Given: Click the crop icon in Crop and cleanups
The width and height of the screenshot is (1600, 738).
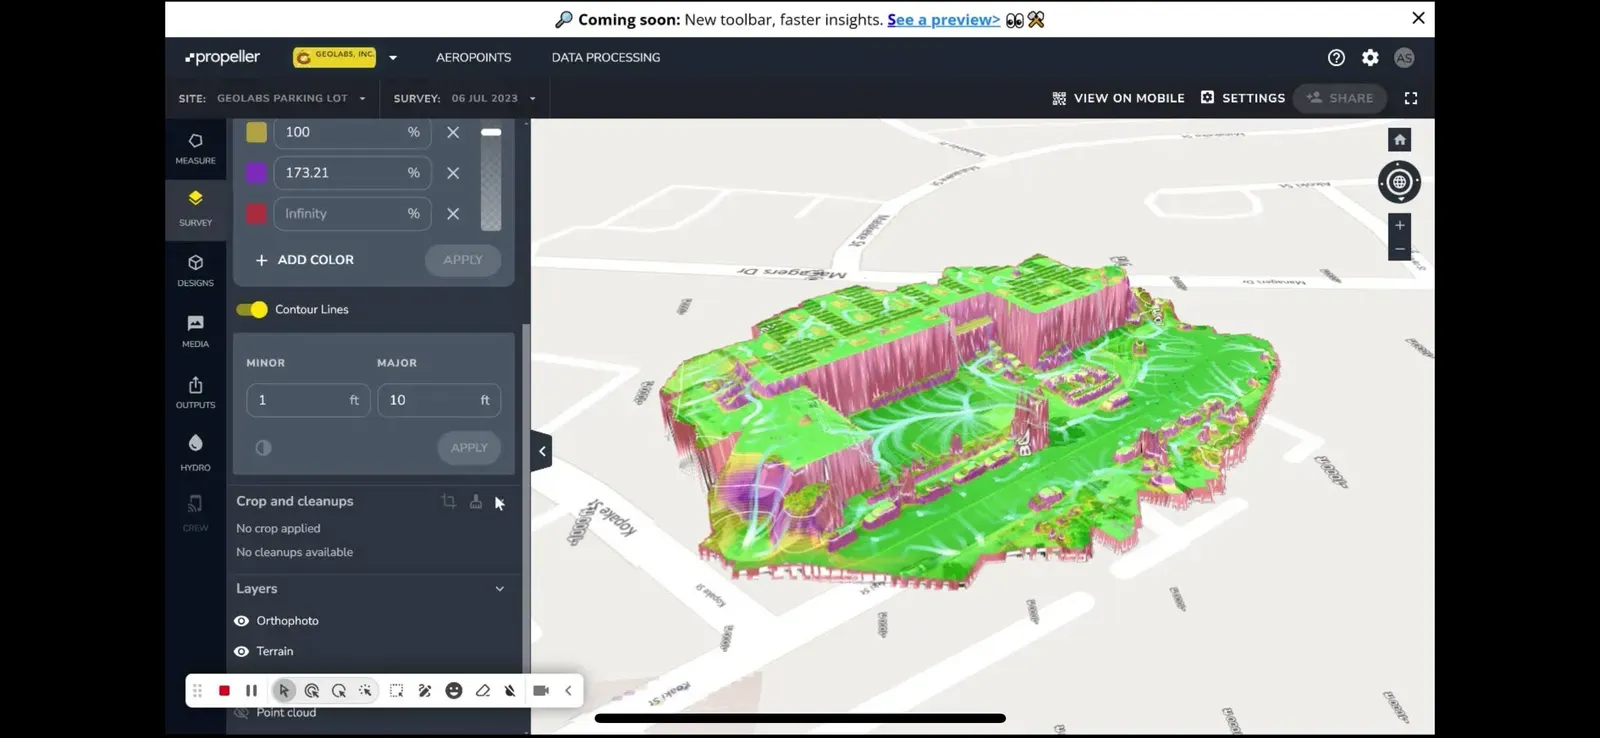Looking at the screenshot, I should (x=449, y=501).
